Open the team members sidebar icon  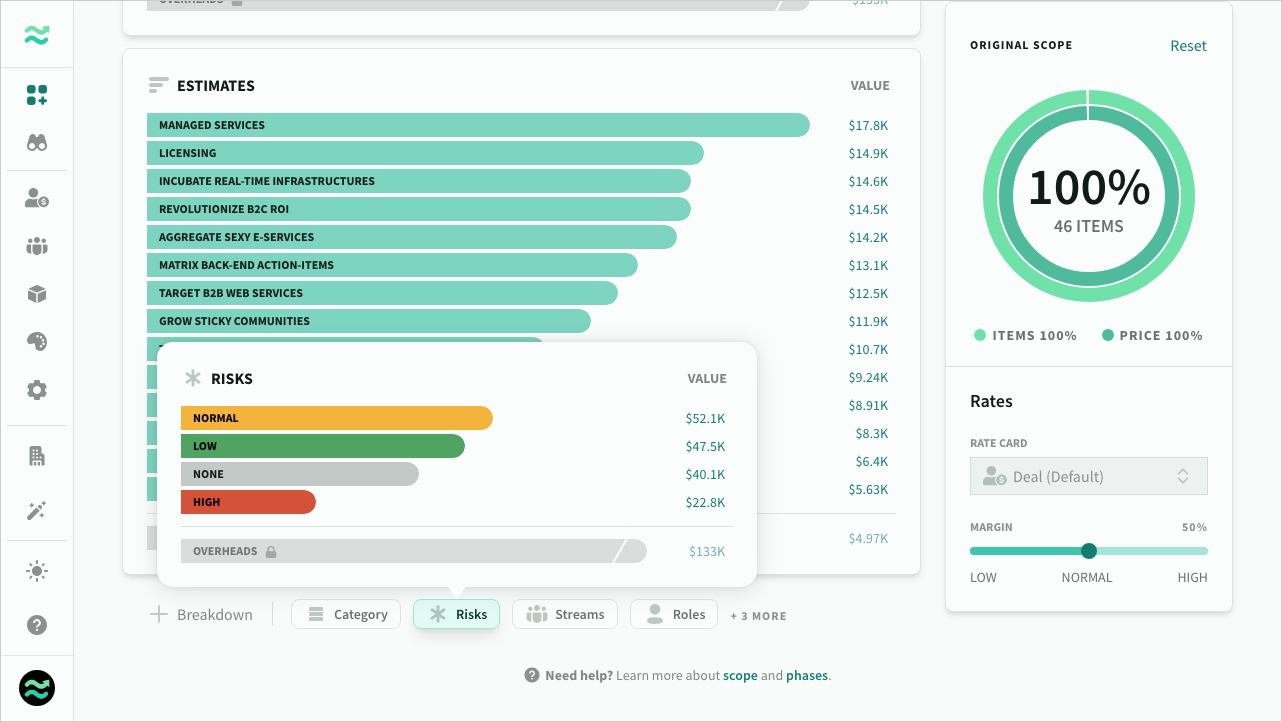point(37,246)
